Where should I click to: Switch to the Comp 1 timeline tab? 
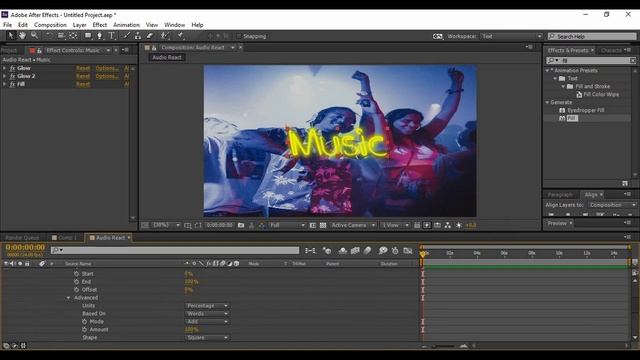[64, 238]
